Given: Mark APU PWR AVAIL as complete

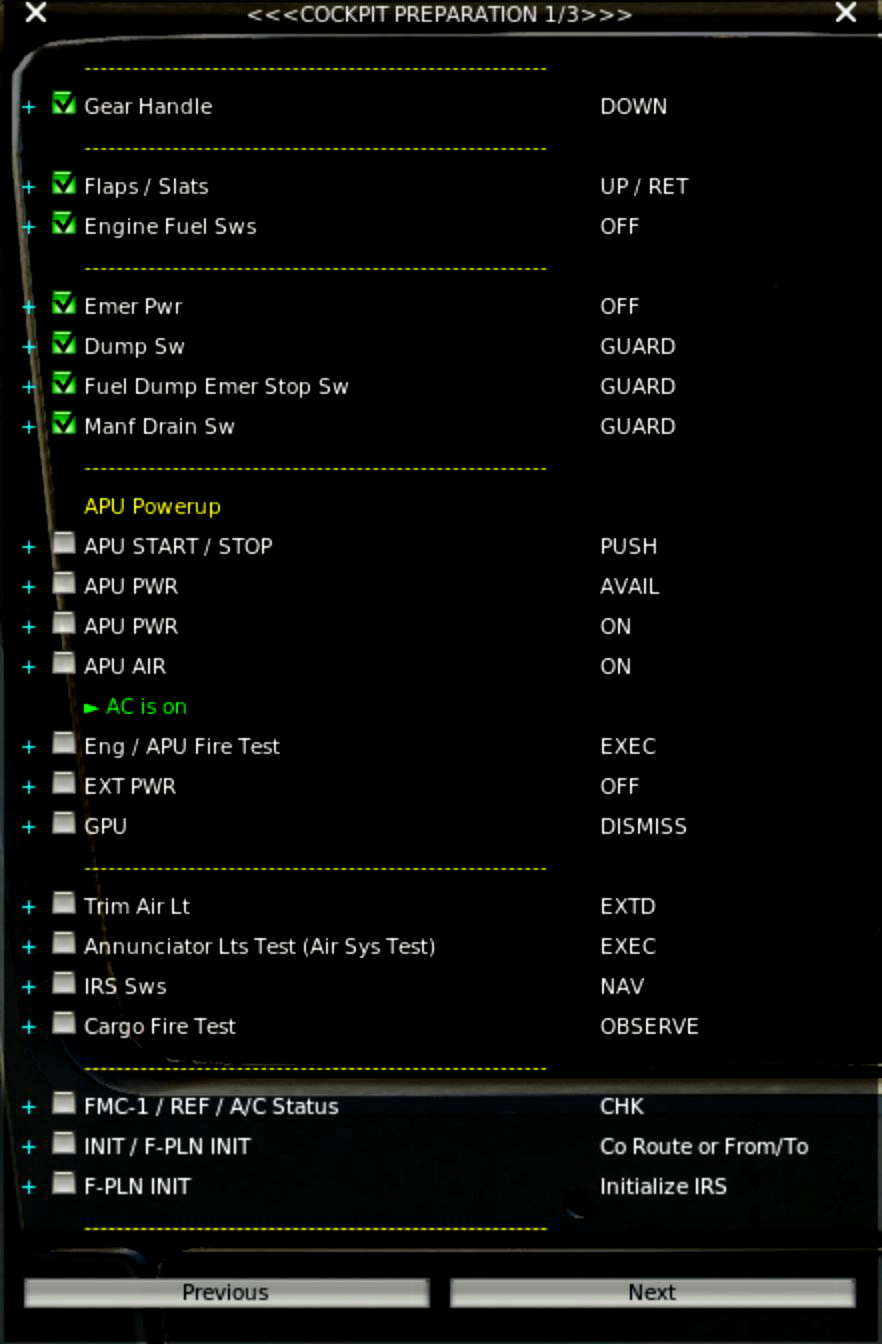Looking at the screenshot, I should [63, 586].
